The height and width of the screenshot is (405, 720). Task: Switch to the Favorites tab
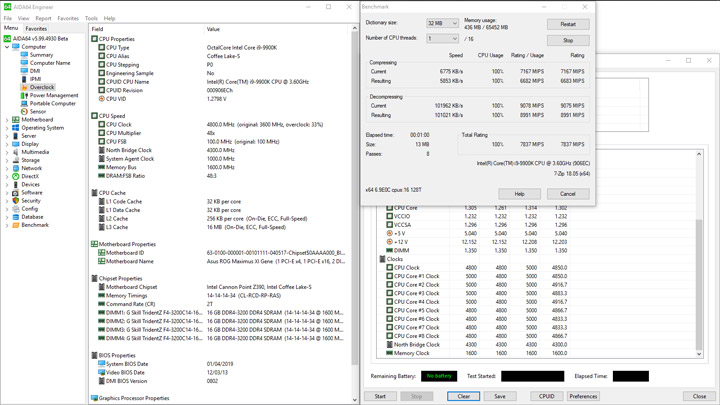pyautogui.click(x=36, y=28)
